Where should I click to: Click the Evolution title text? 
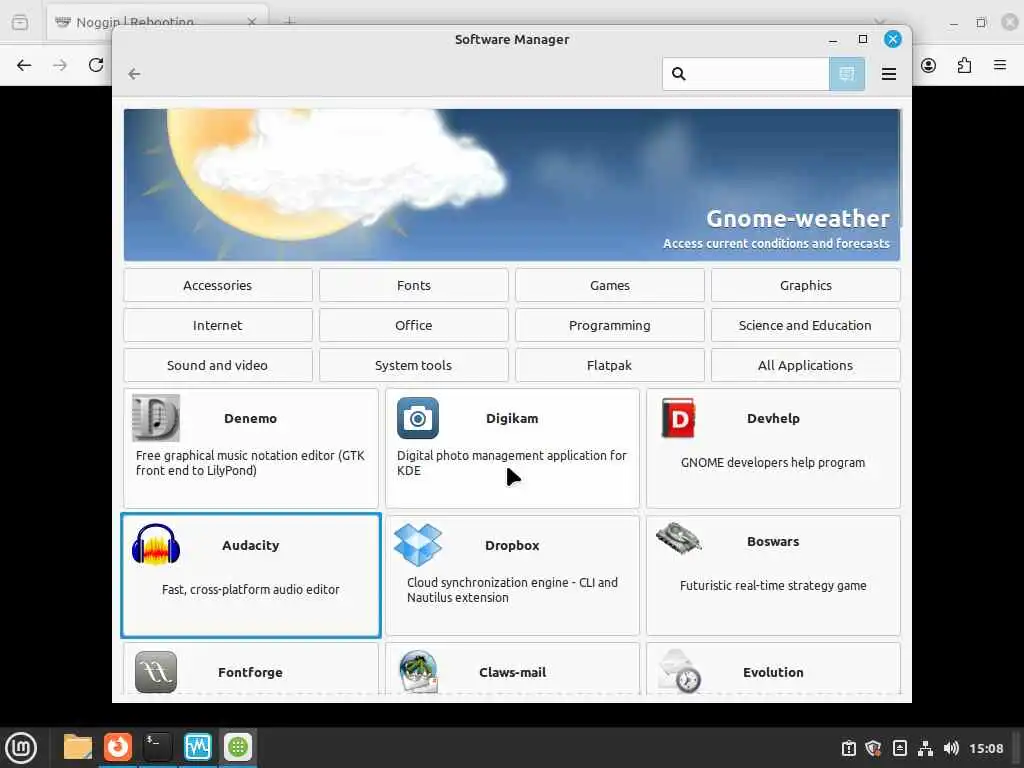click(x=773, y=672)
